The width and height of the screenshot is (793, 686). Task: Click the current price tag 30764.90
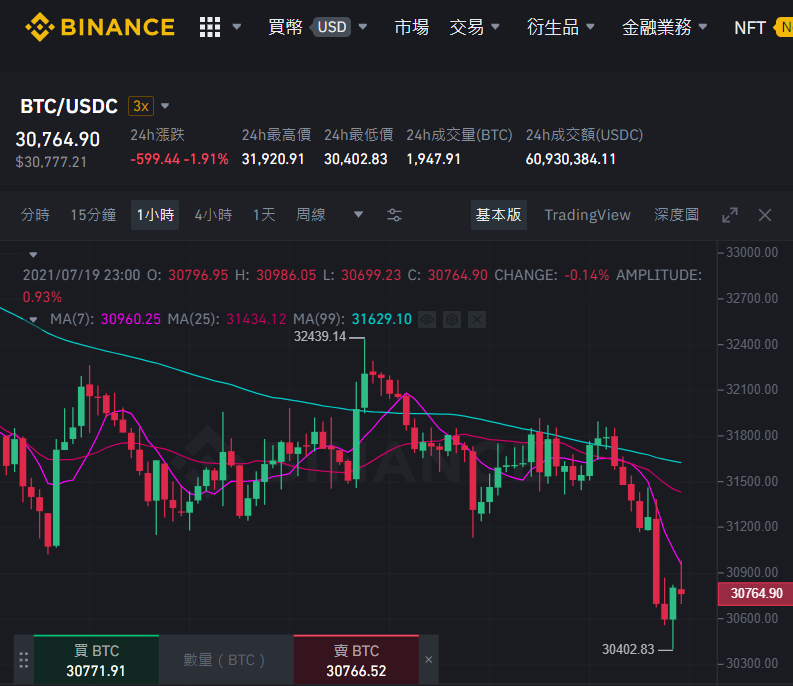(x=756, y=593)
